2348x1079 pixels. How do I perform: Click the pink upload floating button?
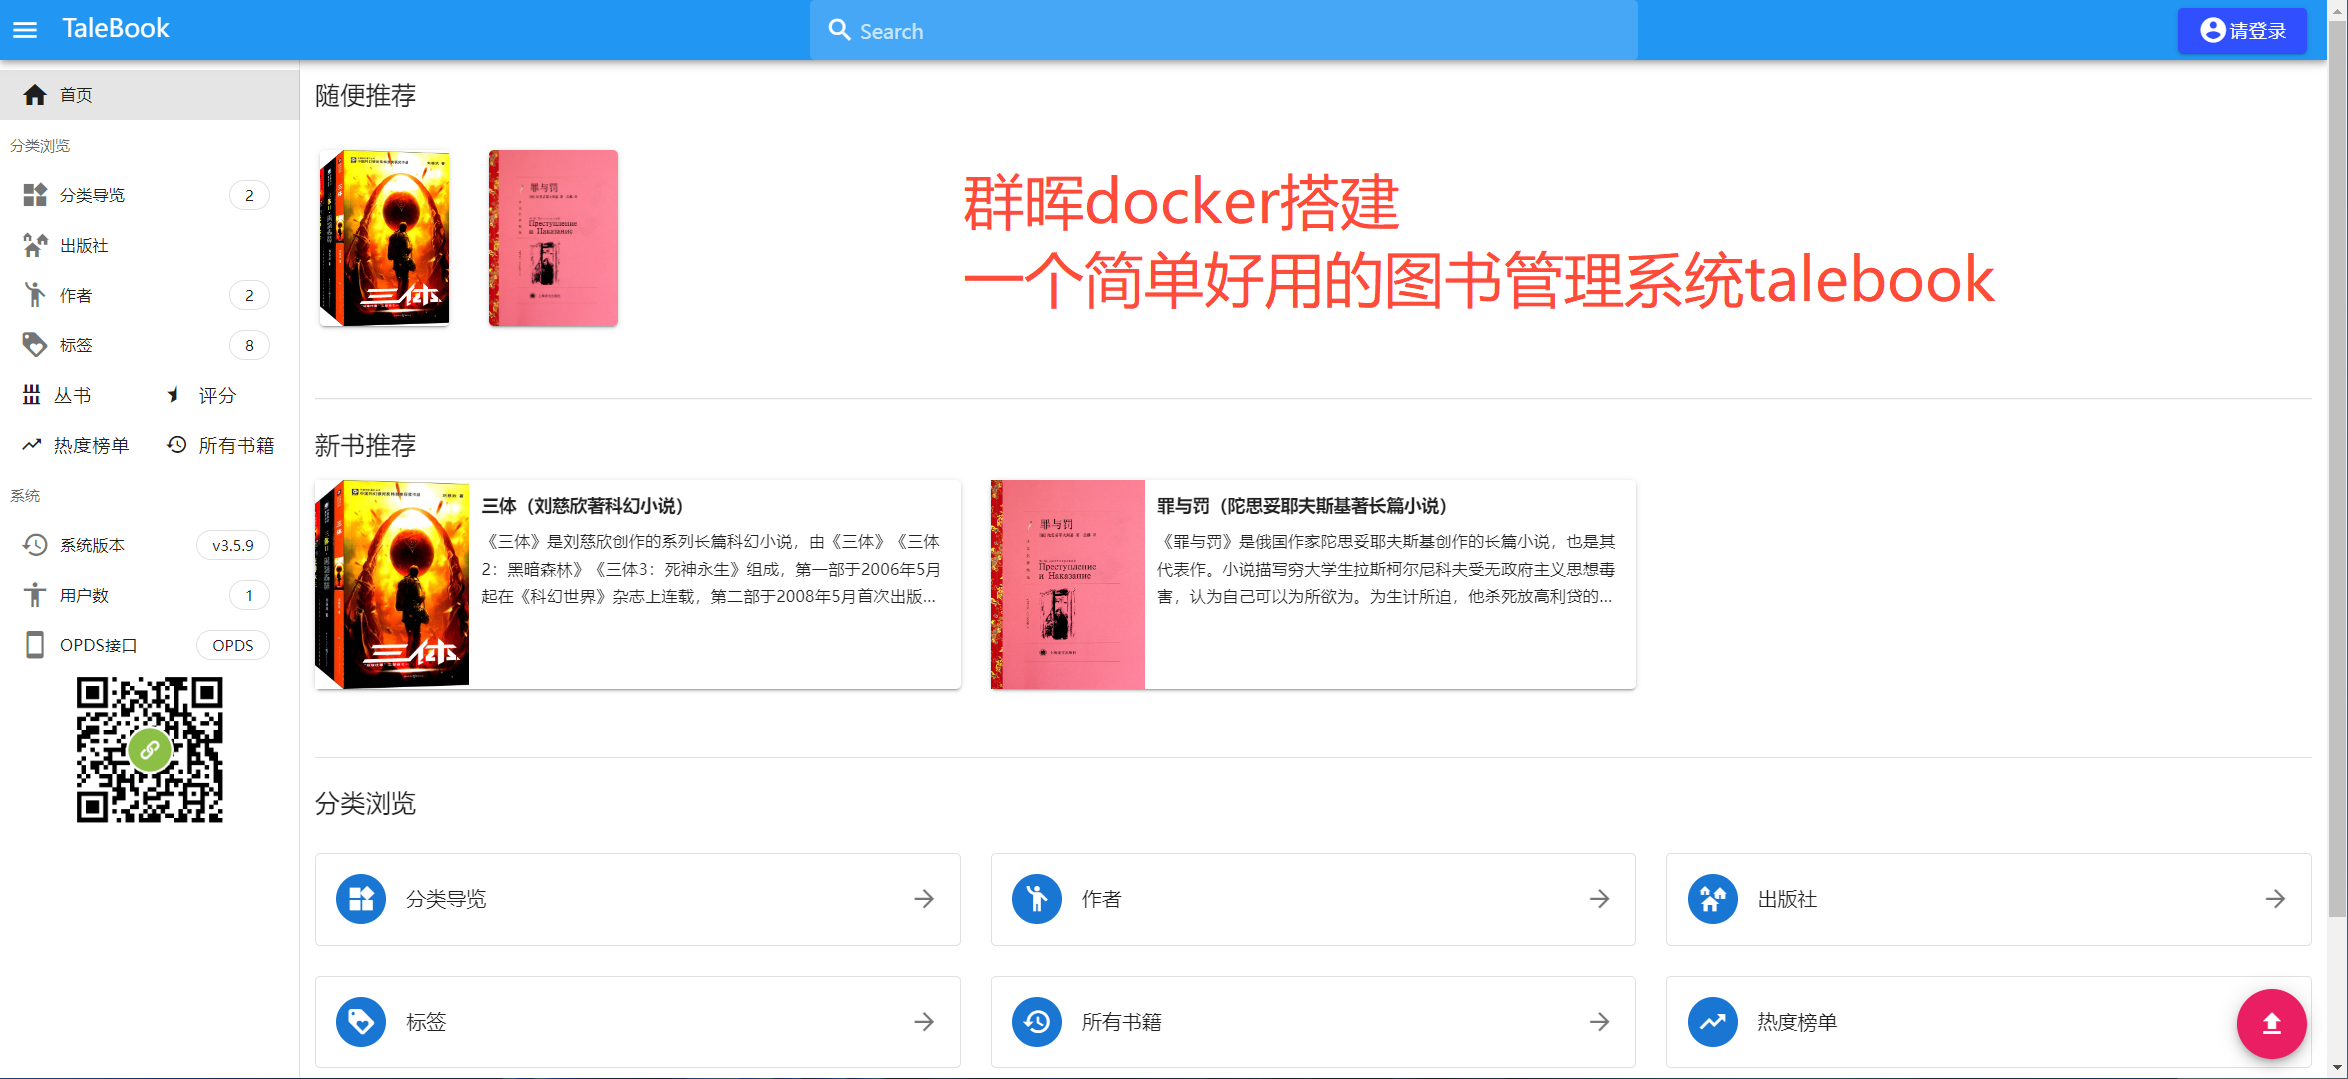2271,1023
